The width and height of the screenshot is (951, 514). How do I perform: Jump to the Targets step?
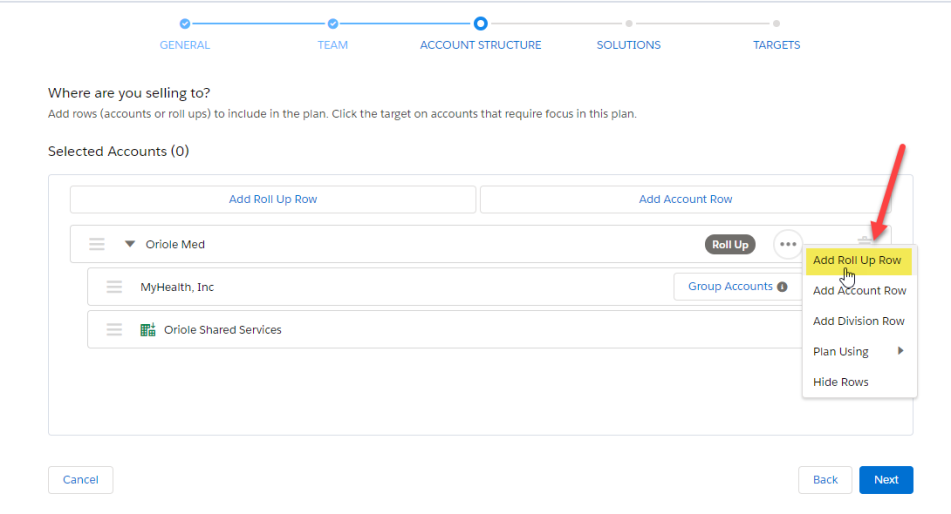776,45
